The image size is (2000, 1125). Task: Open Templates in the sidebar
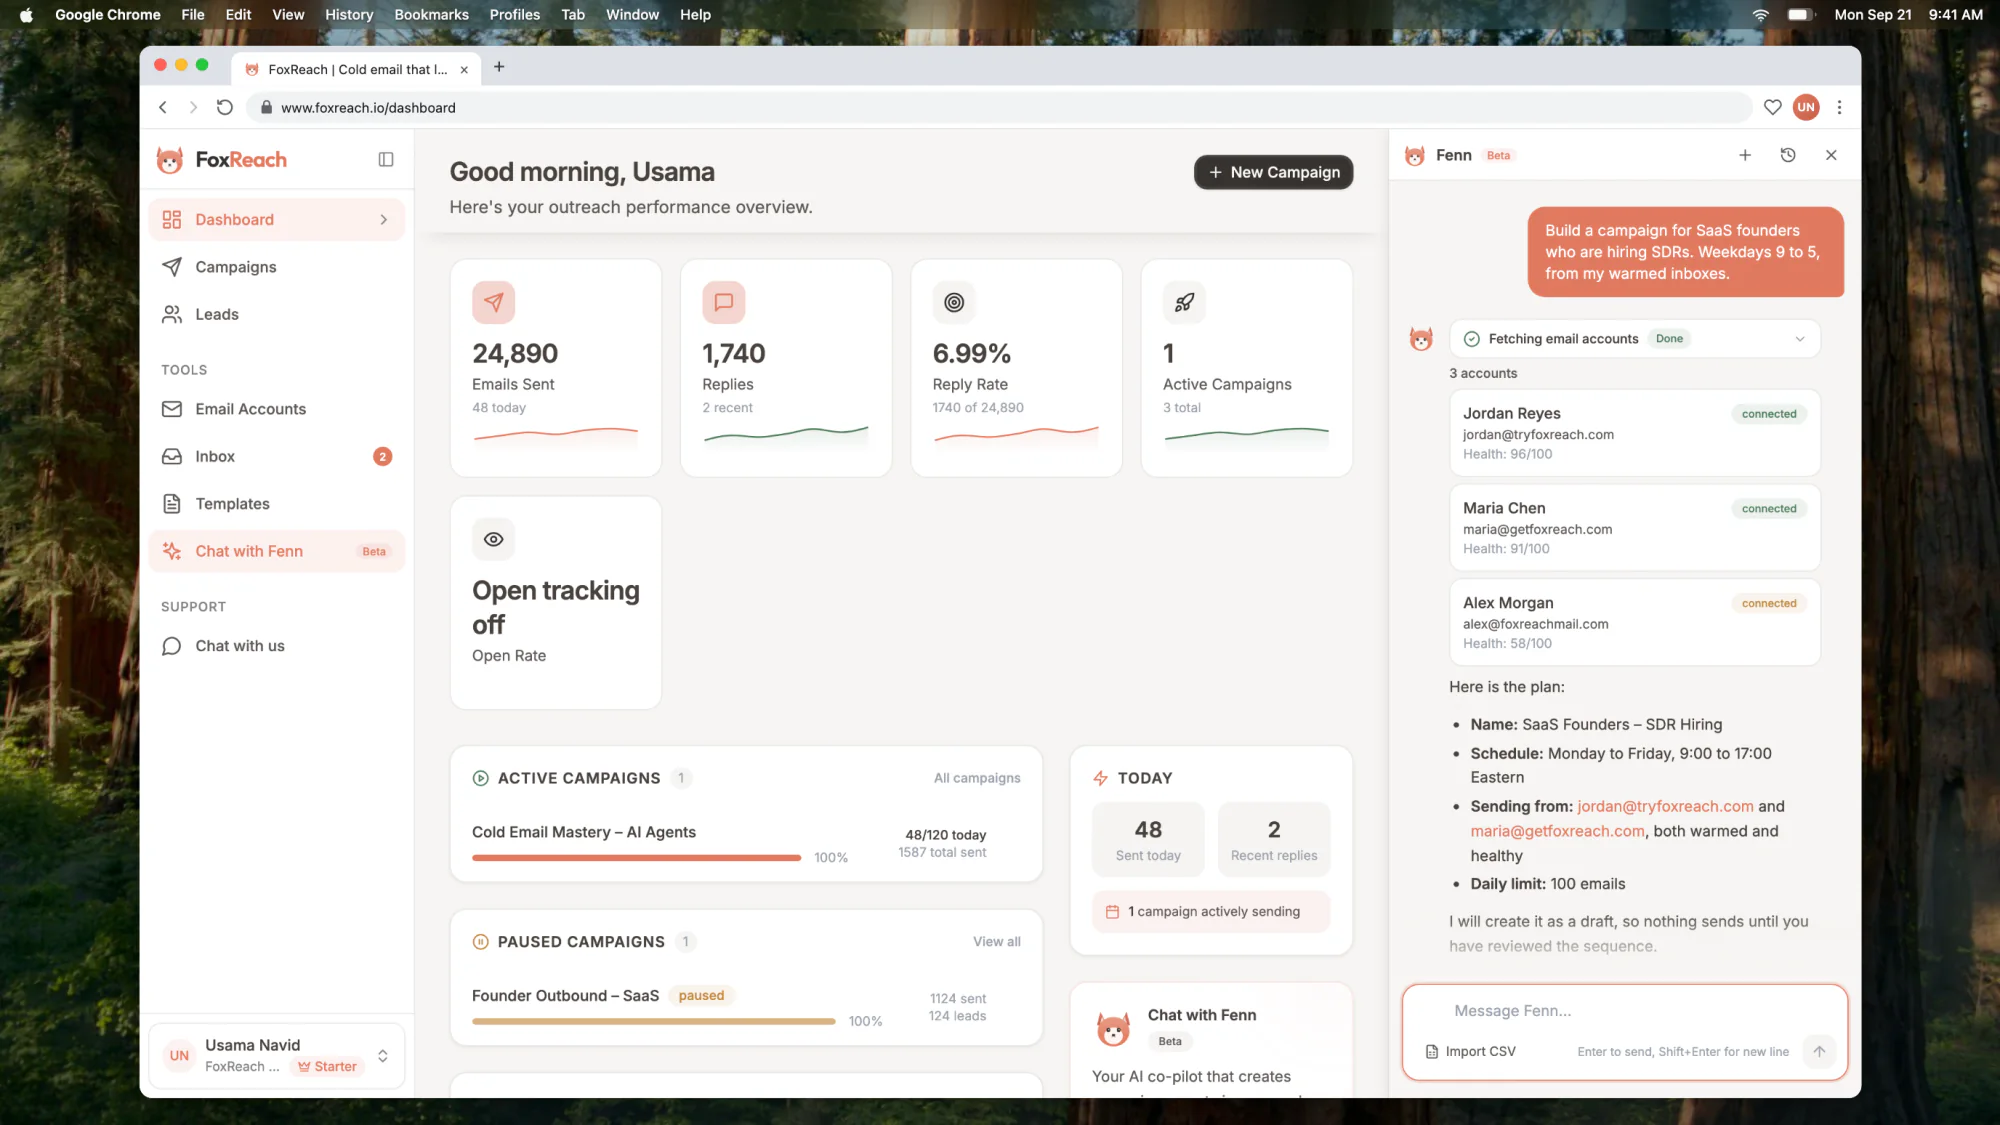pos(277,504)
